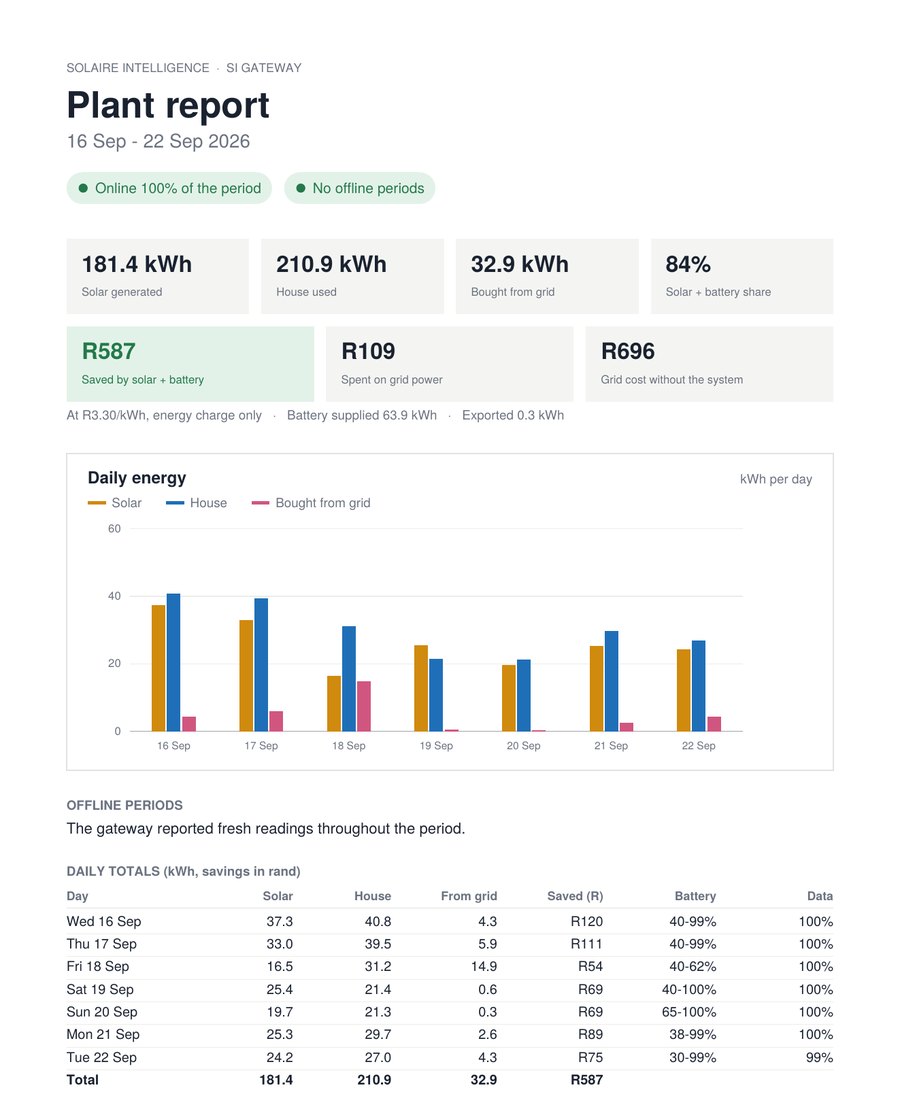Screen dimensions: 900x1094
Task: Click the At R3.30/kWh energy charge note
Action: point(164,416)
